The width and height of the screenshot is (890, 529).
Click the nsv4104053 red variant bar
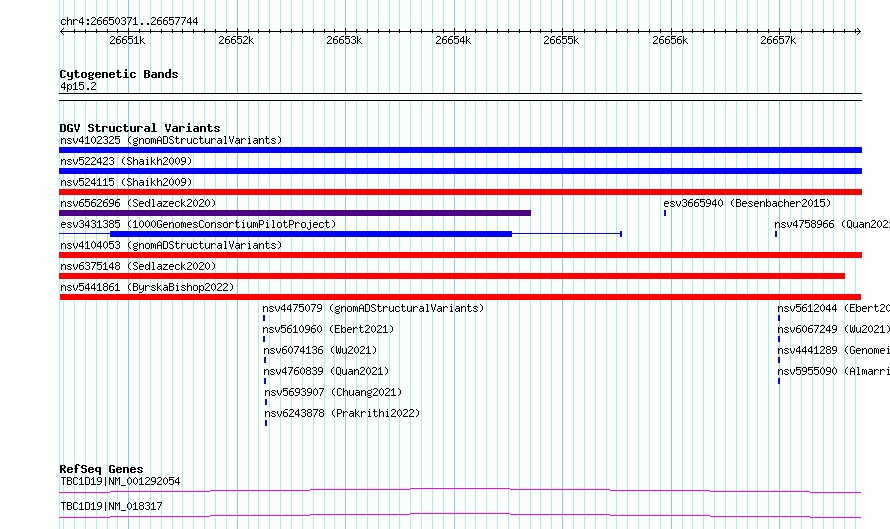[x=460, y=255]
